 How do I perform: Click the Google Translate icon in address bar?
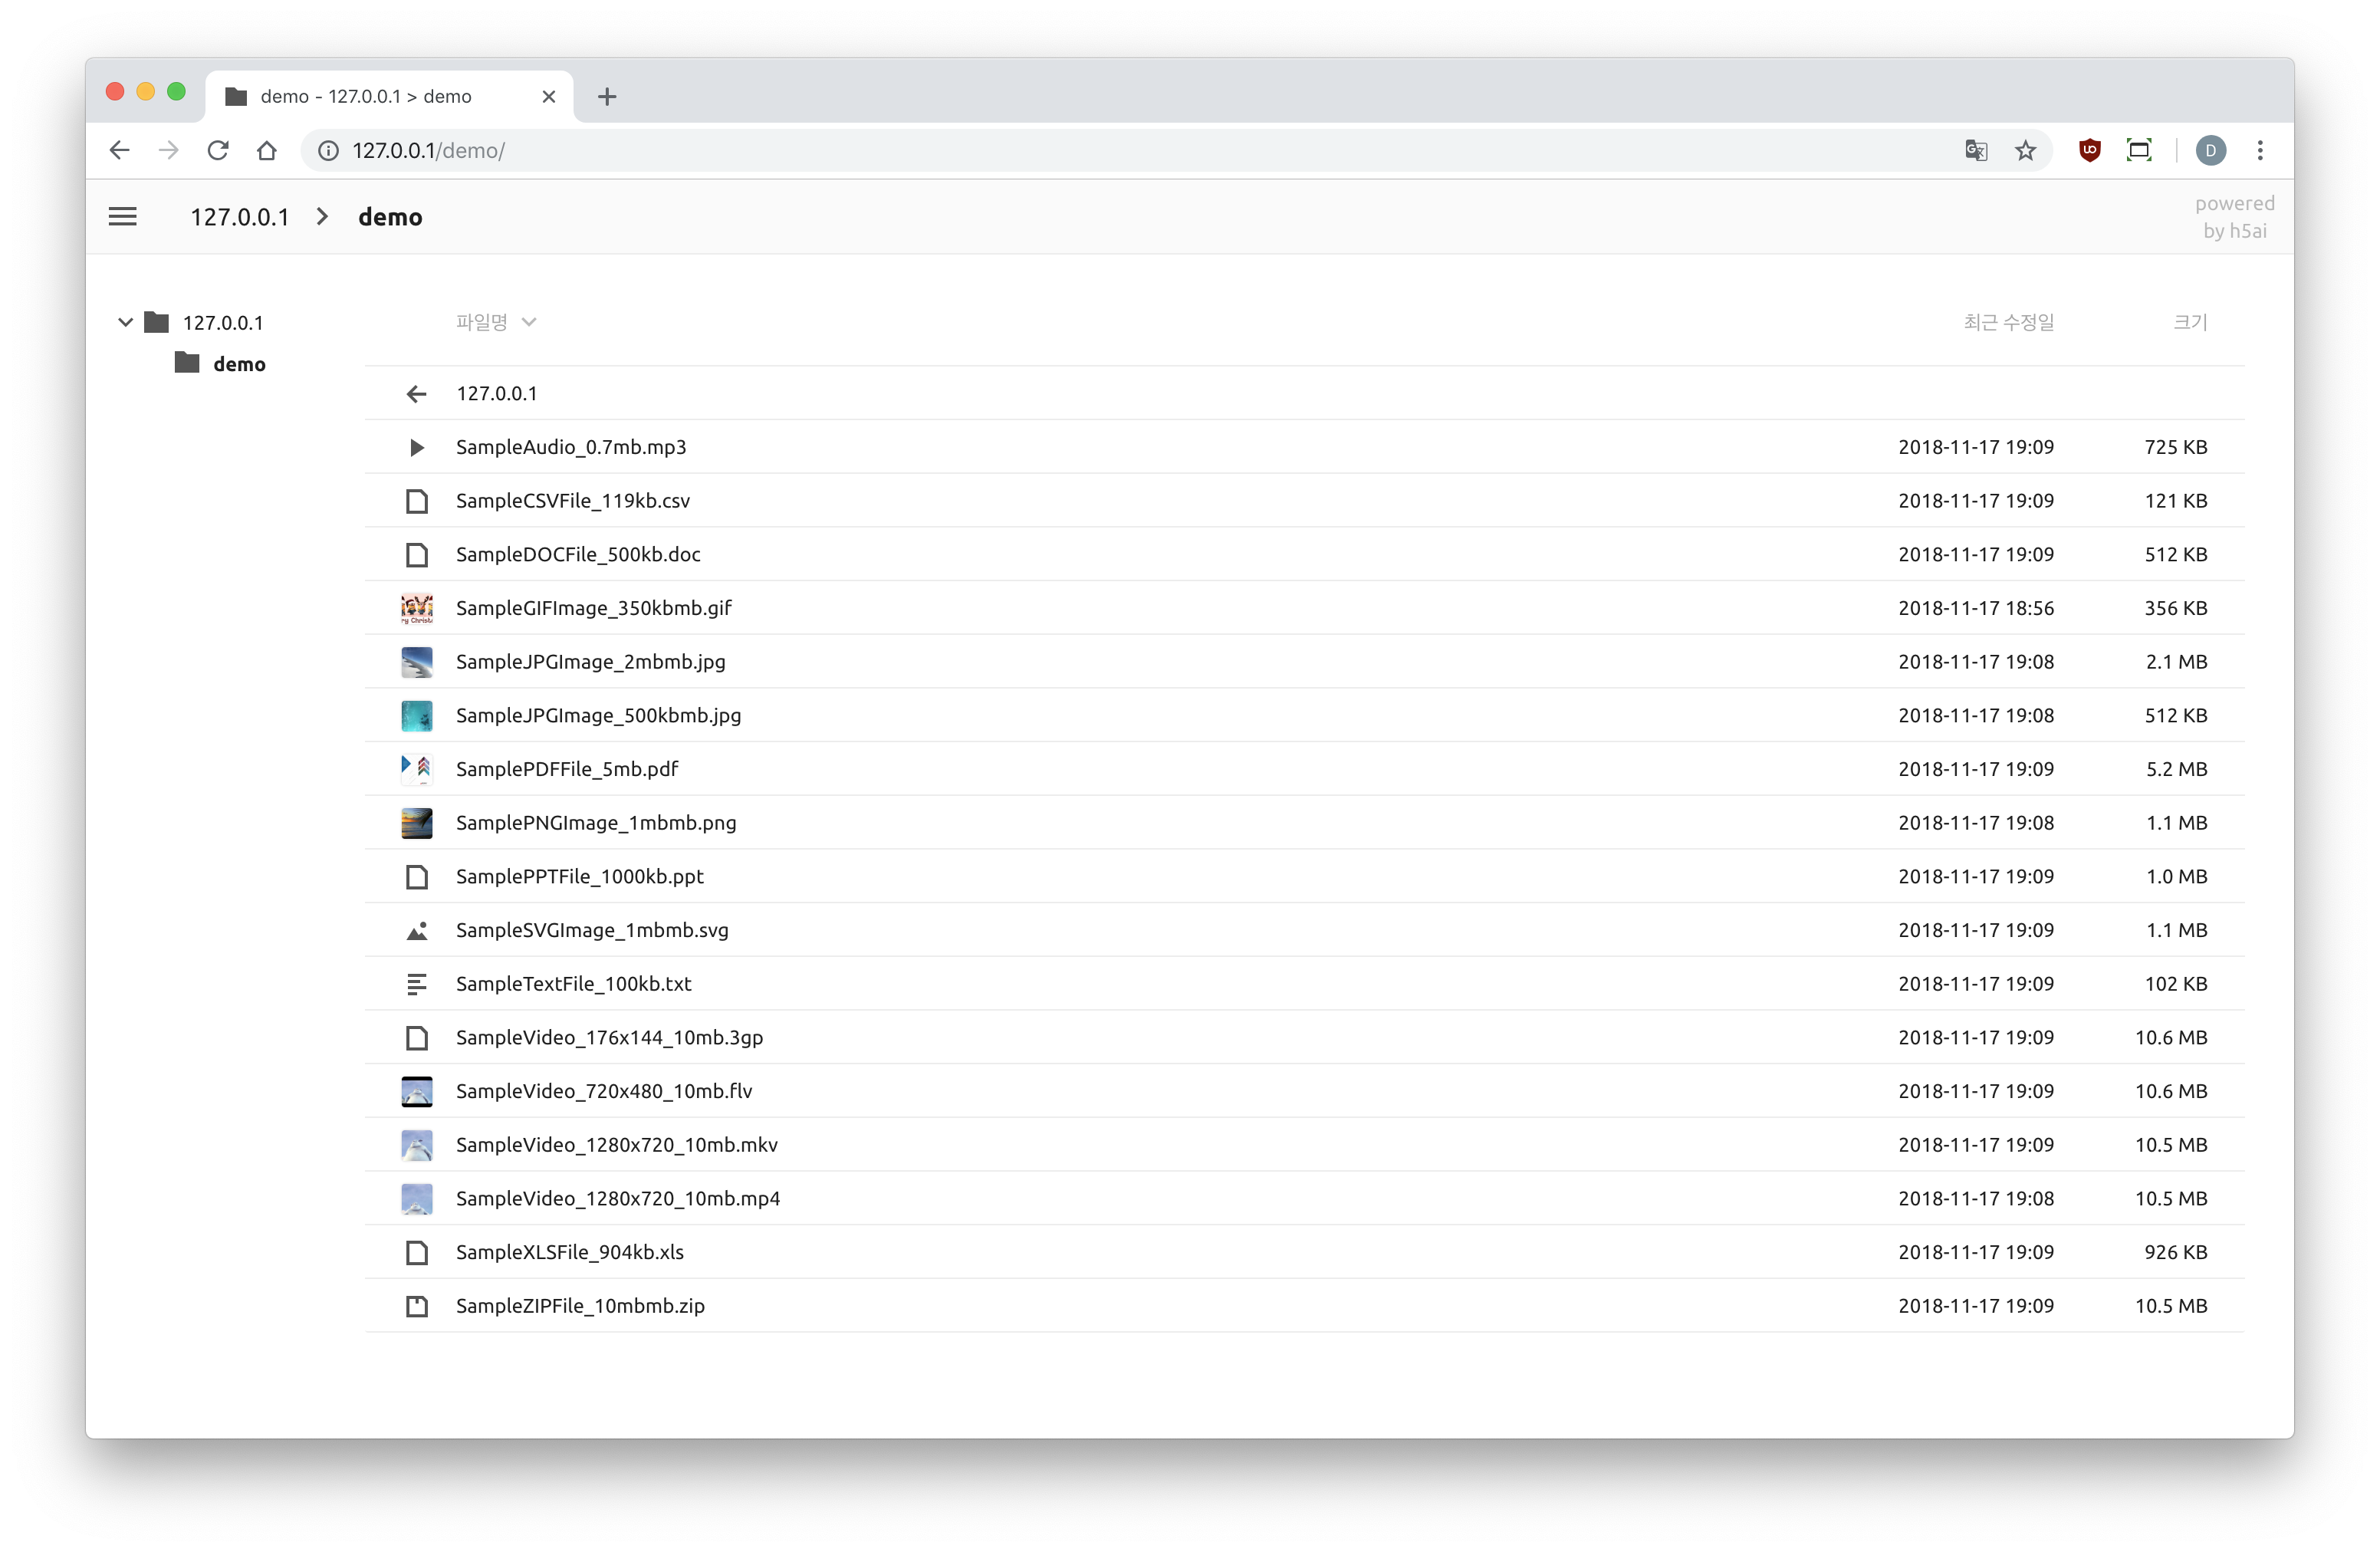1975,151
